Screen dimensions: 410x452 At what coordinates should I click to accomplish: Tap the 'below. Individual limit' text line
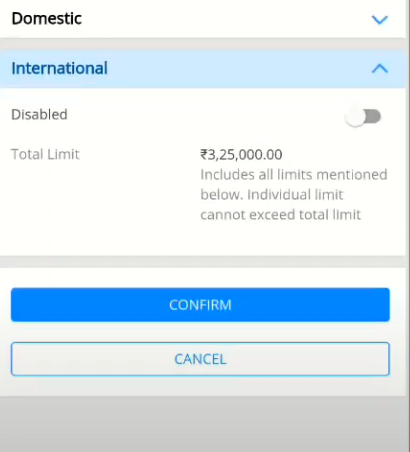tap(272, 195)
